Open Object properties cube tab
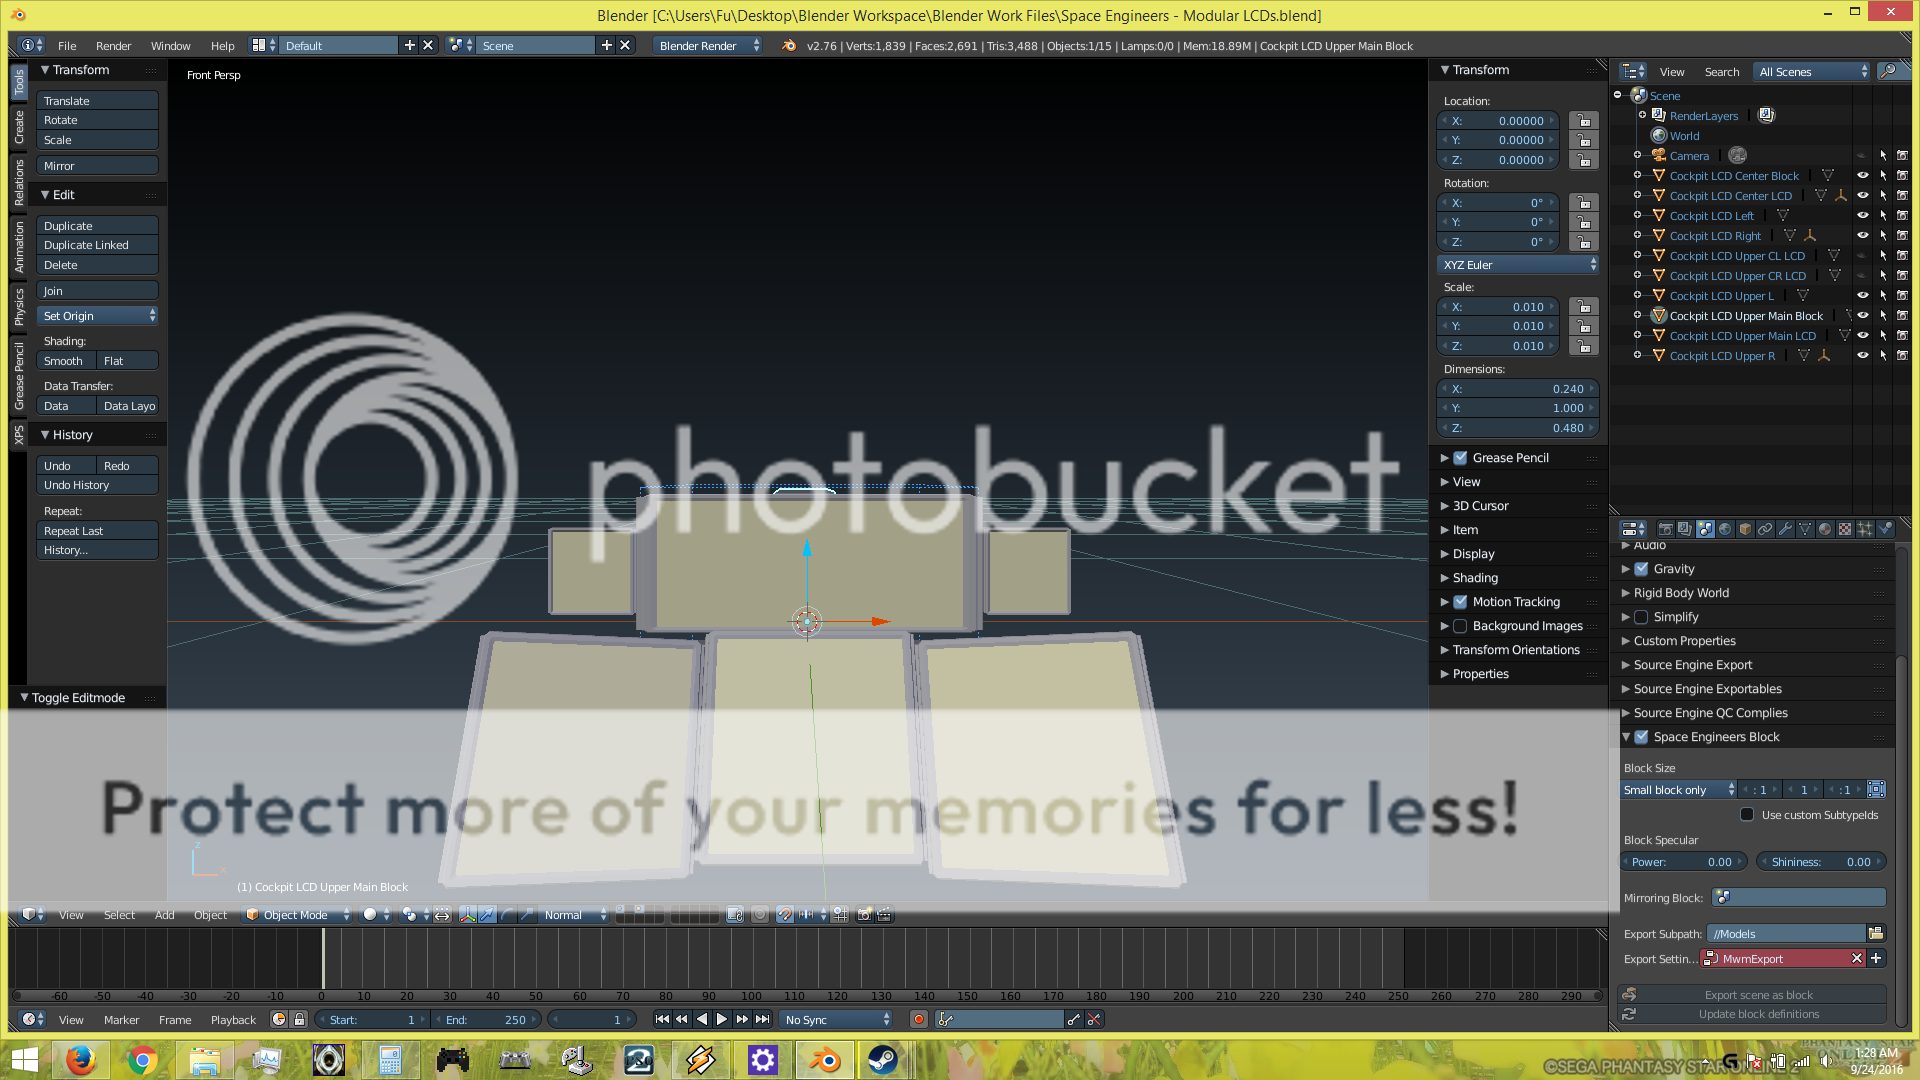The height and width of the screenshot is (1080, 1920). pos(1745,529)
